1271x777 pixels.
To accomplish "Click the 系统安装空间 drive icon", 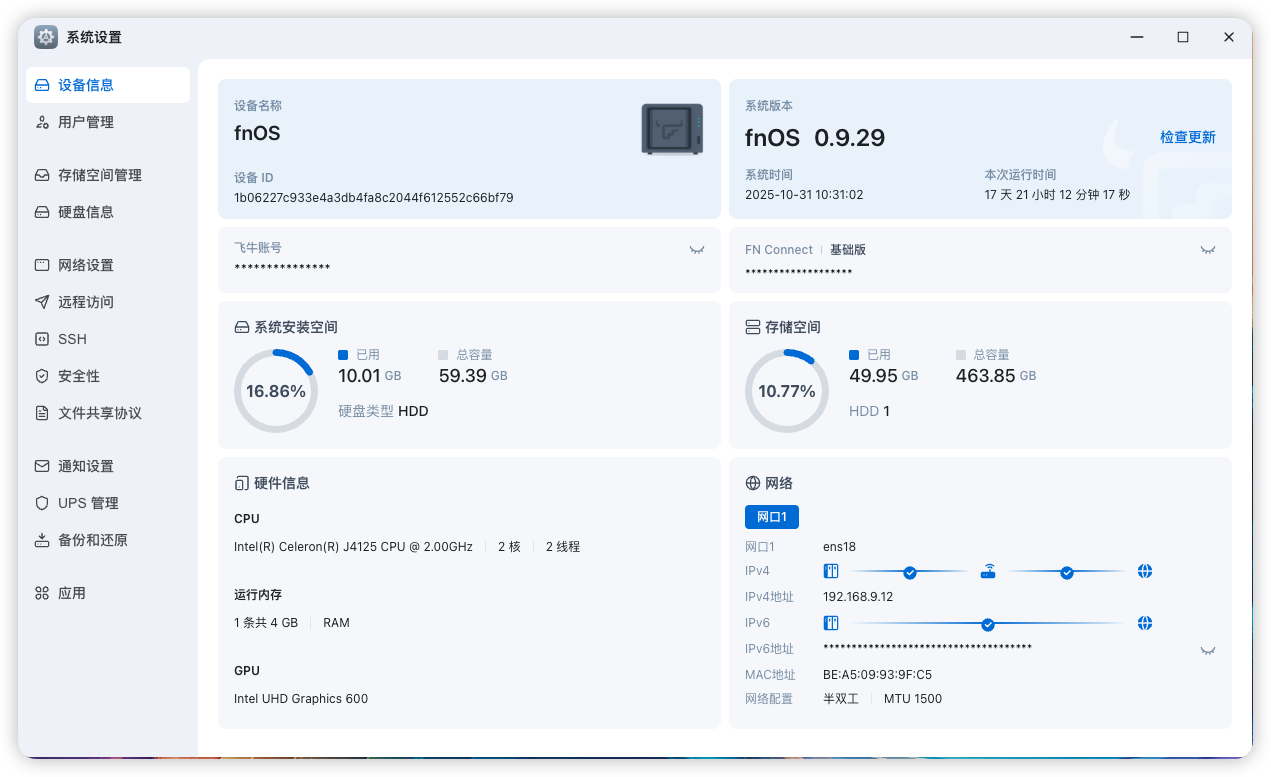I will [x=242, y=327].
